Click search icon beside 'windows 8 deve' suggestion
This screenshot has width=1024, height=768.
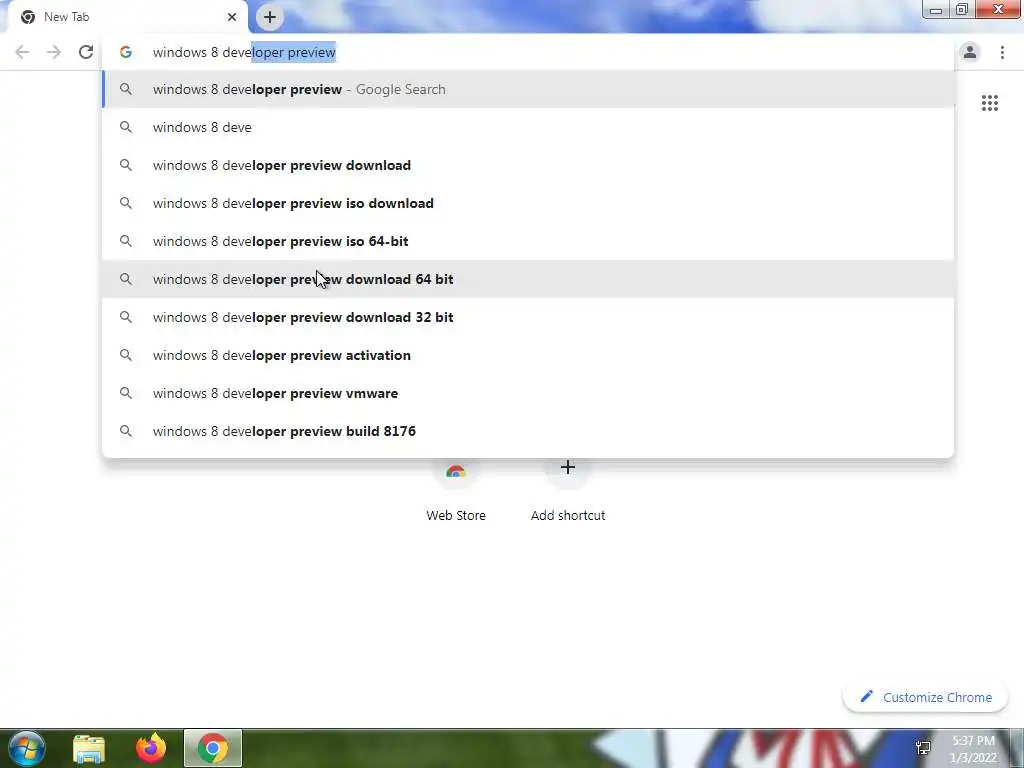click(x=126, y=127)
